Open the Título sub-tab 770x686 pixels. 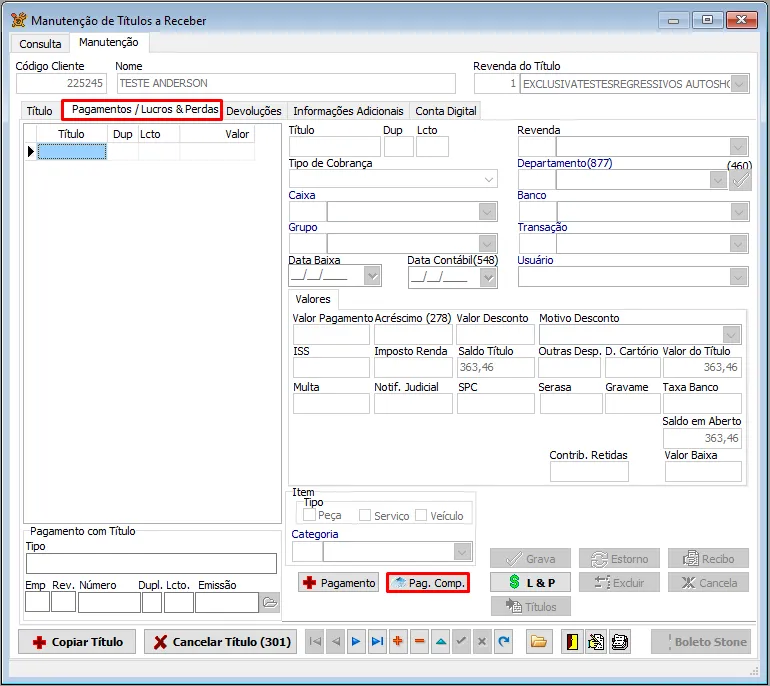(40, 111)
